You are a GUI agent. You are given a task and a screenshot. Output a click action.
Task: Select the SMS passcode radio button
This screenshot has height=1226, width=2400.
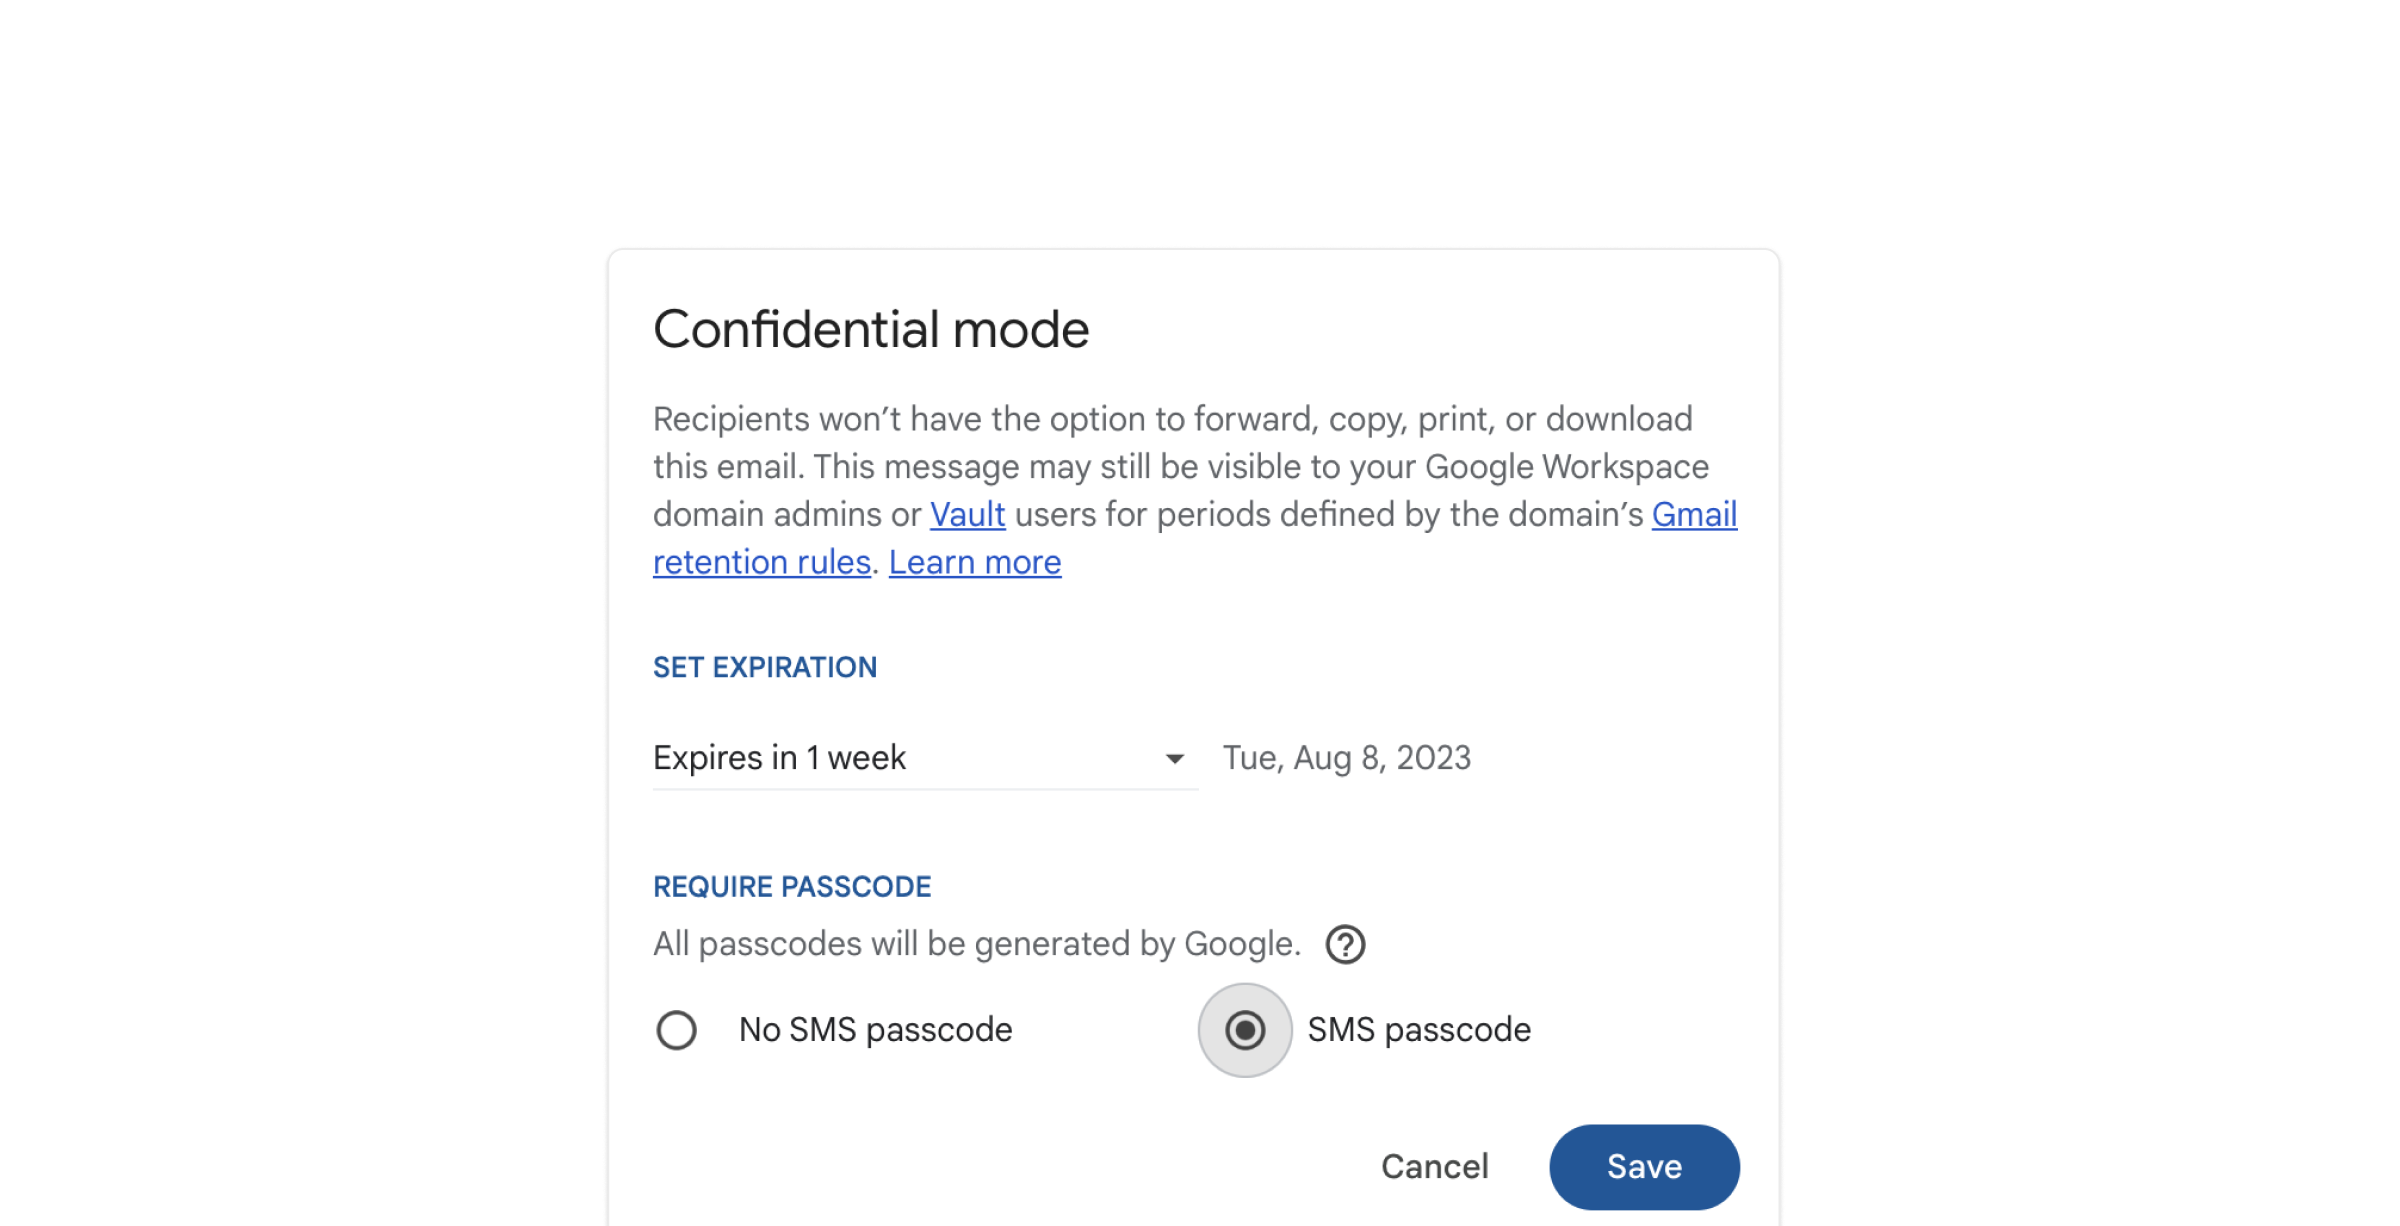[1245, 1030]
